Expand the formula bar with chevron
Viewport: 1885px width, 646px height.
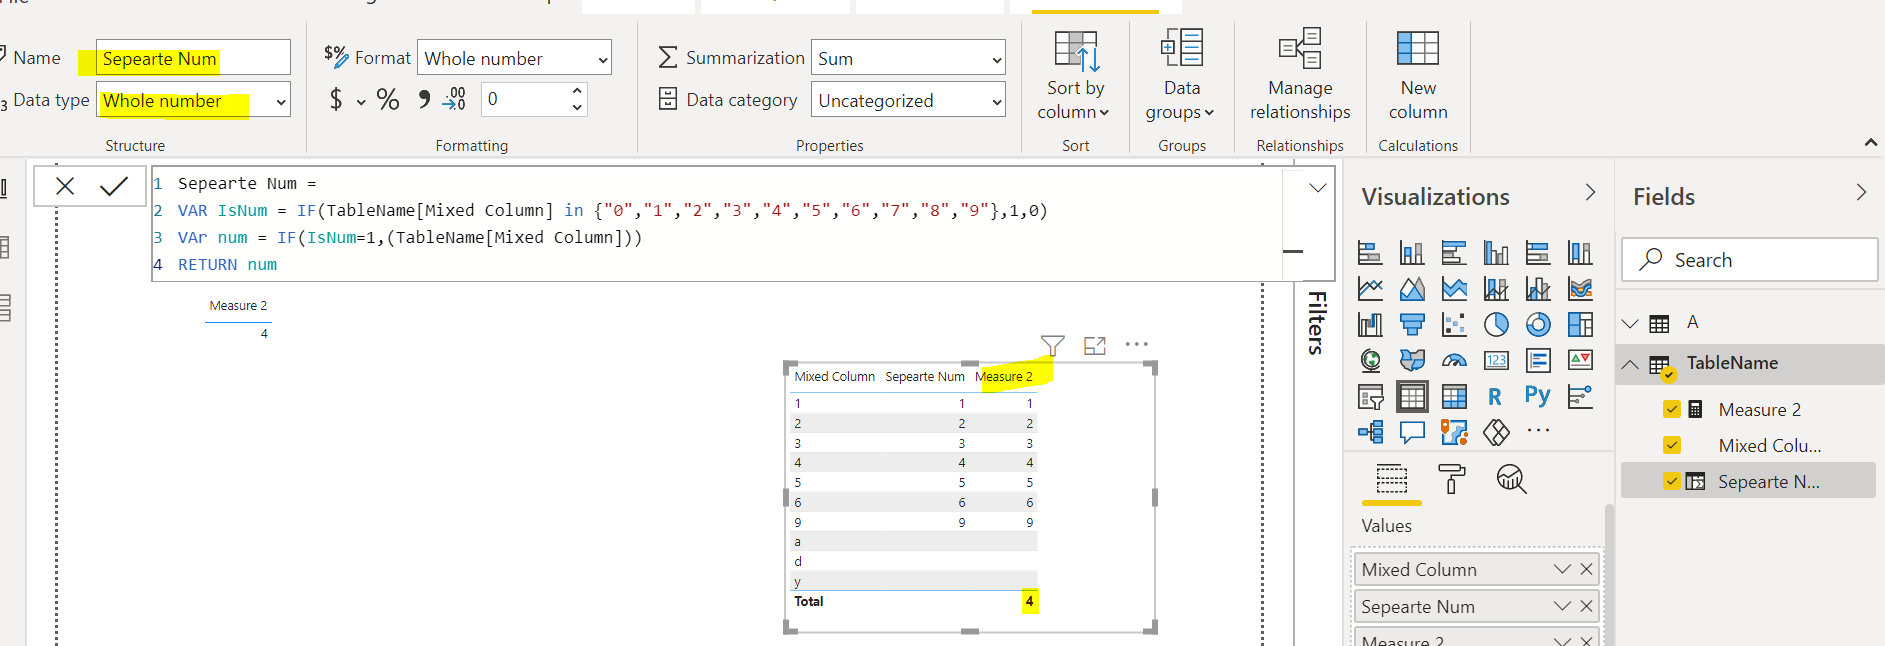(1318, 188)
